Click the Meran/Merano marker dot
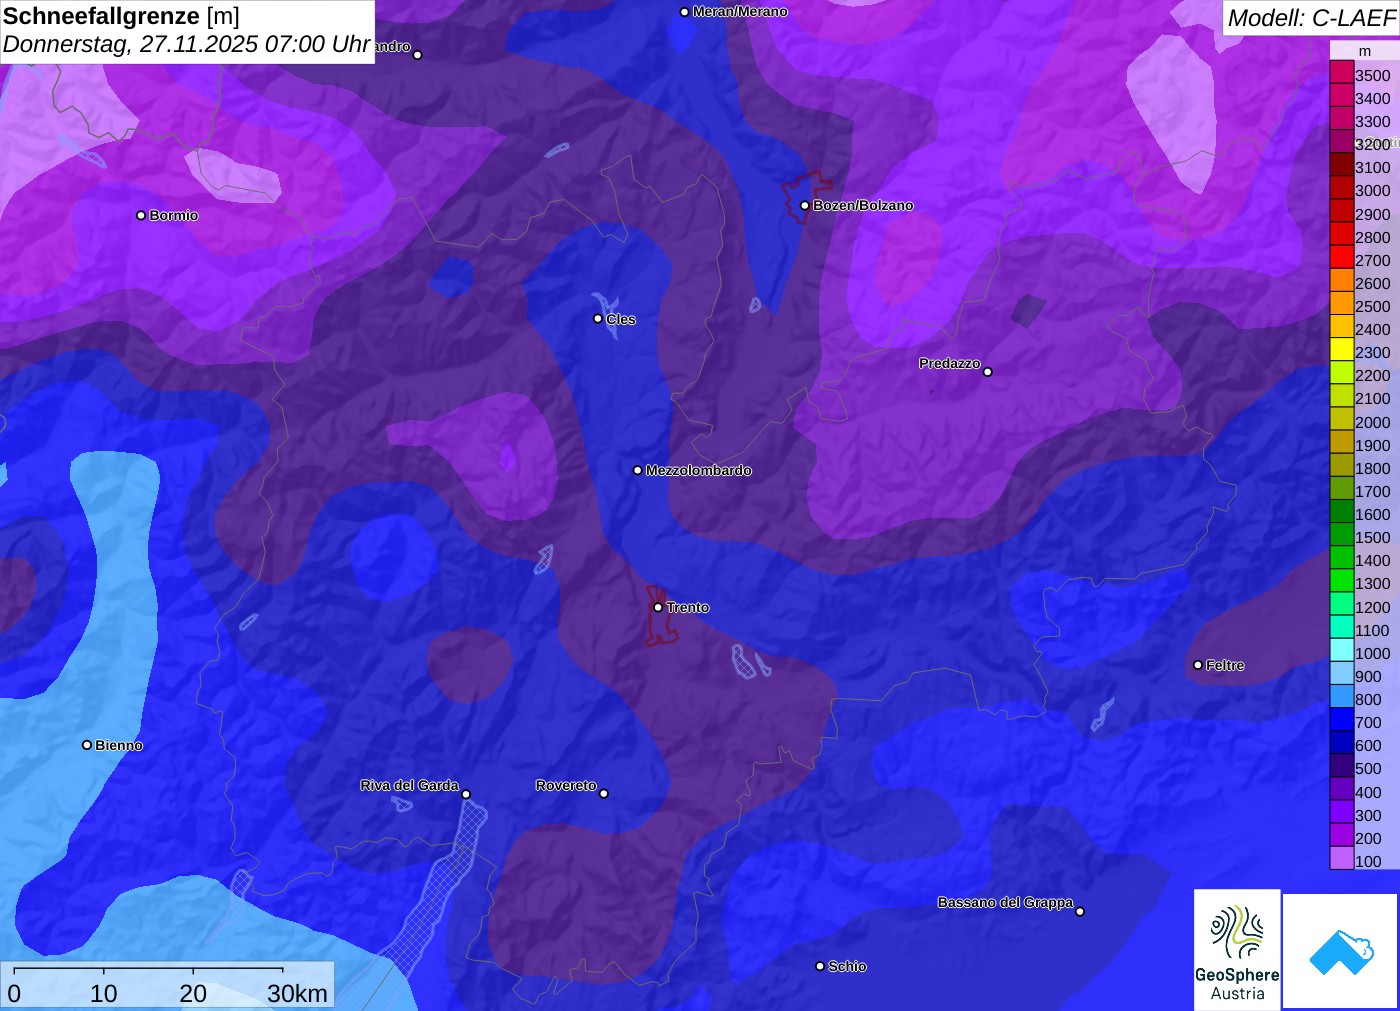The width and height of the screenshot is (1400, 1011). point(684,12)
